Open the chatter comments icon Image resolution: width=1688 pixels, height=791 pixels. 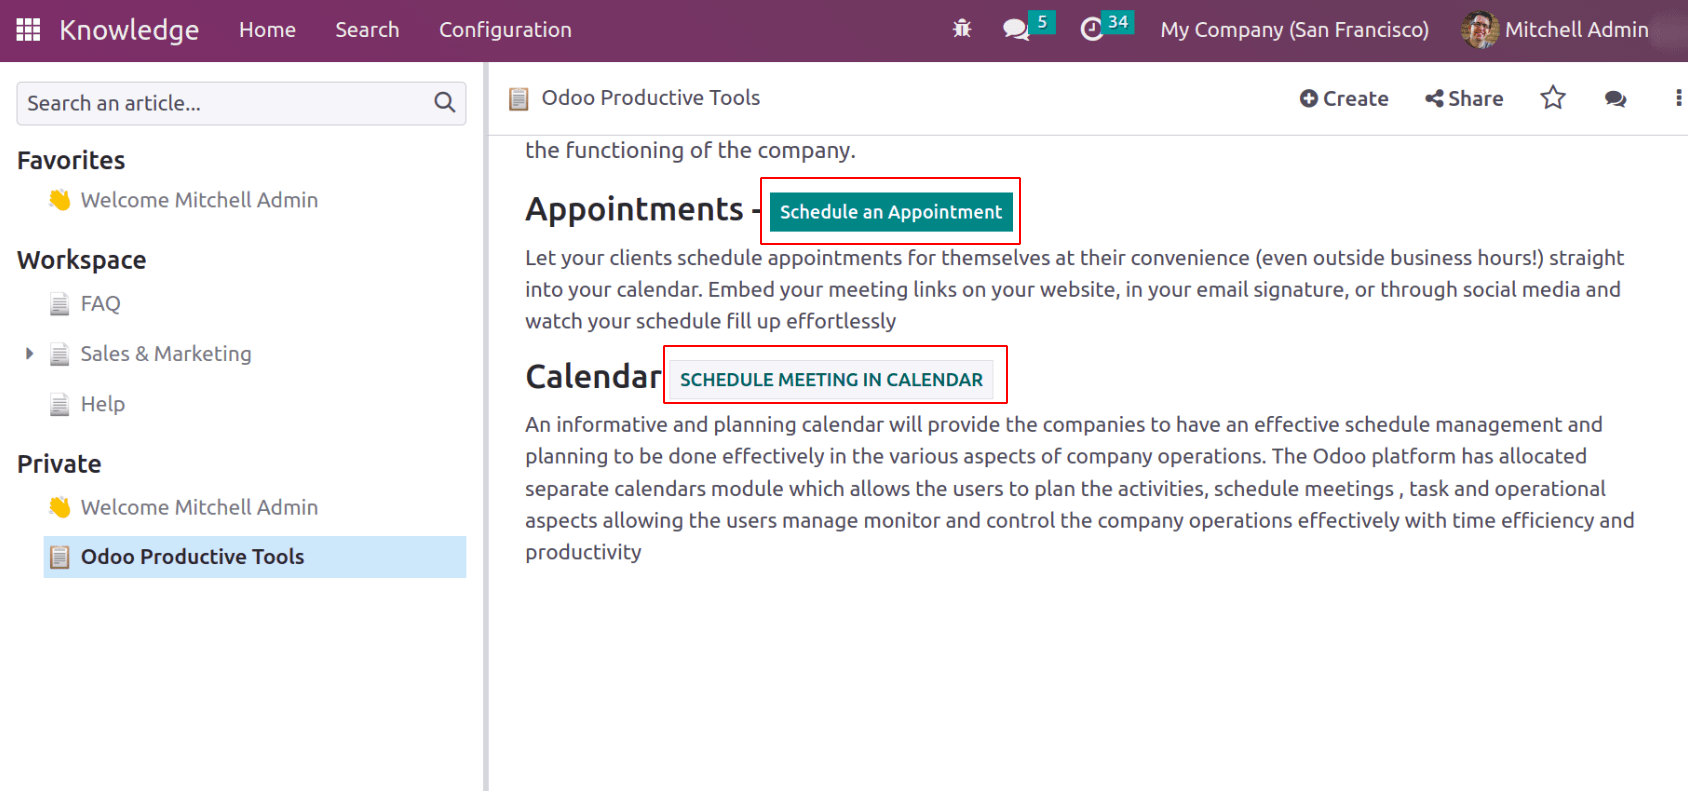1615,98
